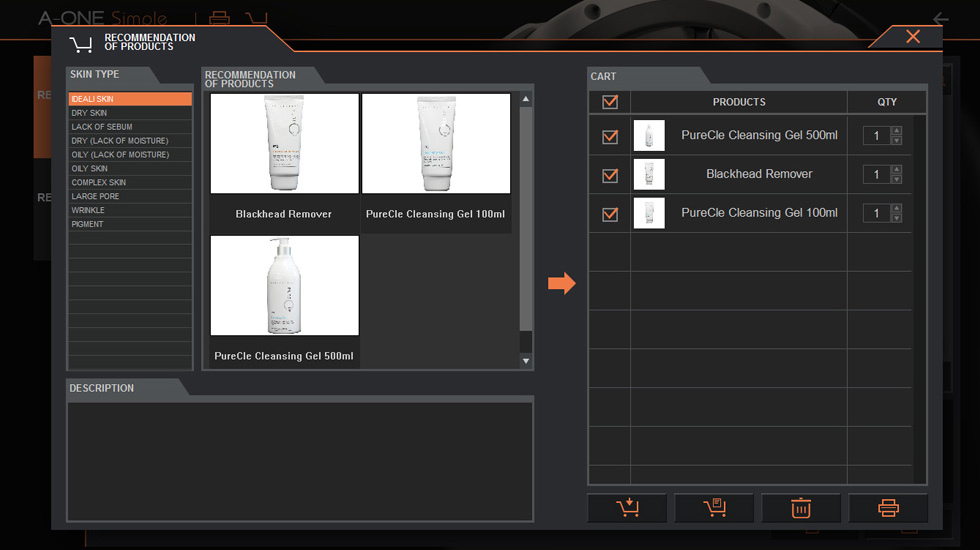
Task: Decrease quantity of PureCle Cleansing Gel 100ml
Action: 896,218
